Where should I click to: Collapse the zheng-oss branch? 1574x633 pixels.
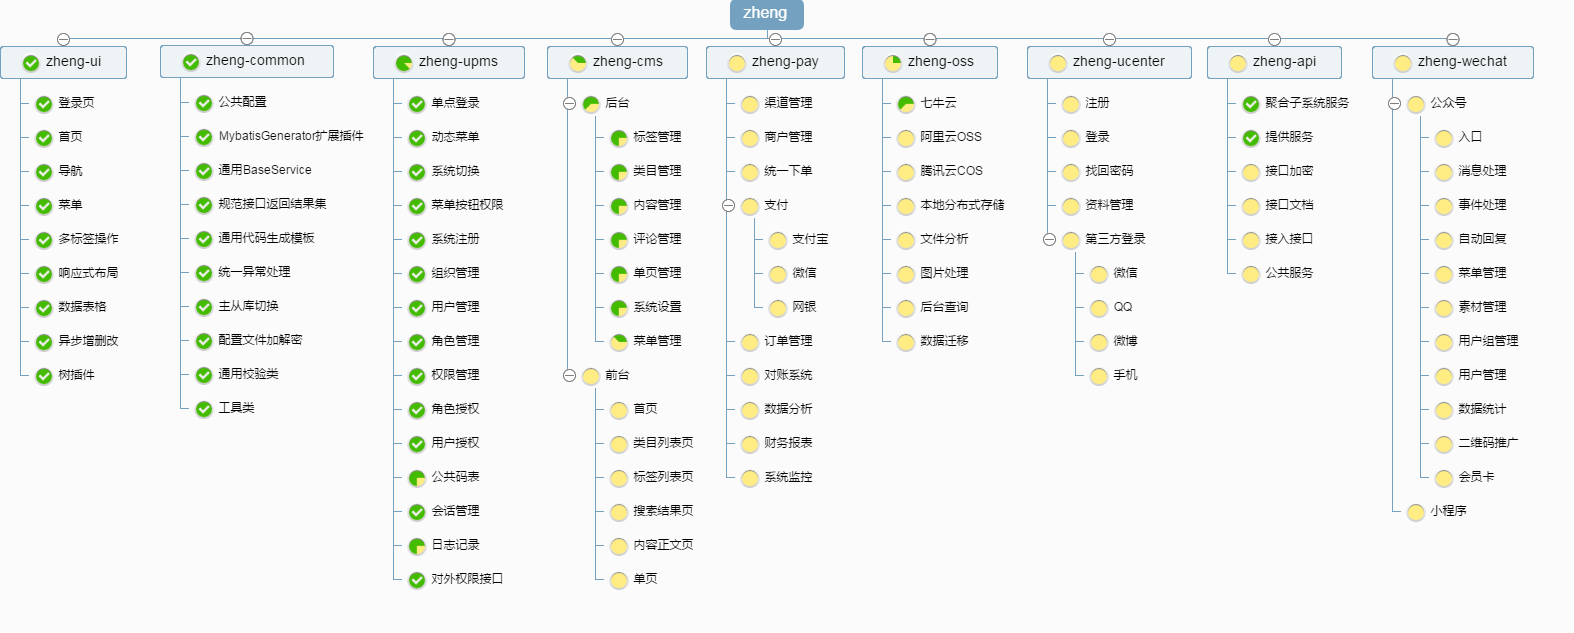[x=930, y=39]
